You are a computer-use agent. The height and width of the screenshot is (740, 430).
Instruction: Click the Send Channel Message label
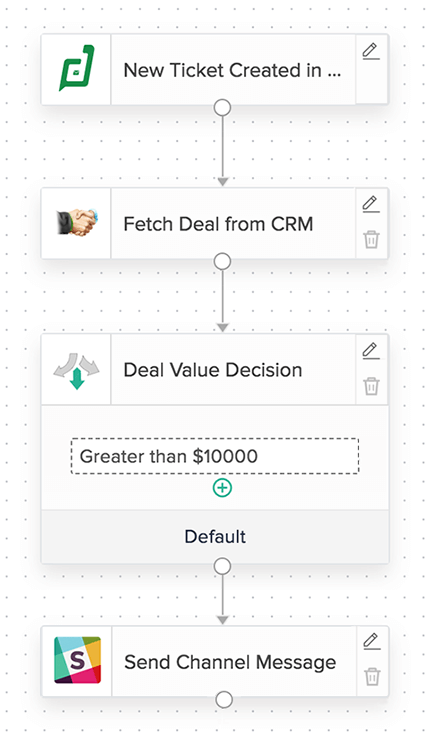pos(230,662)
